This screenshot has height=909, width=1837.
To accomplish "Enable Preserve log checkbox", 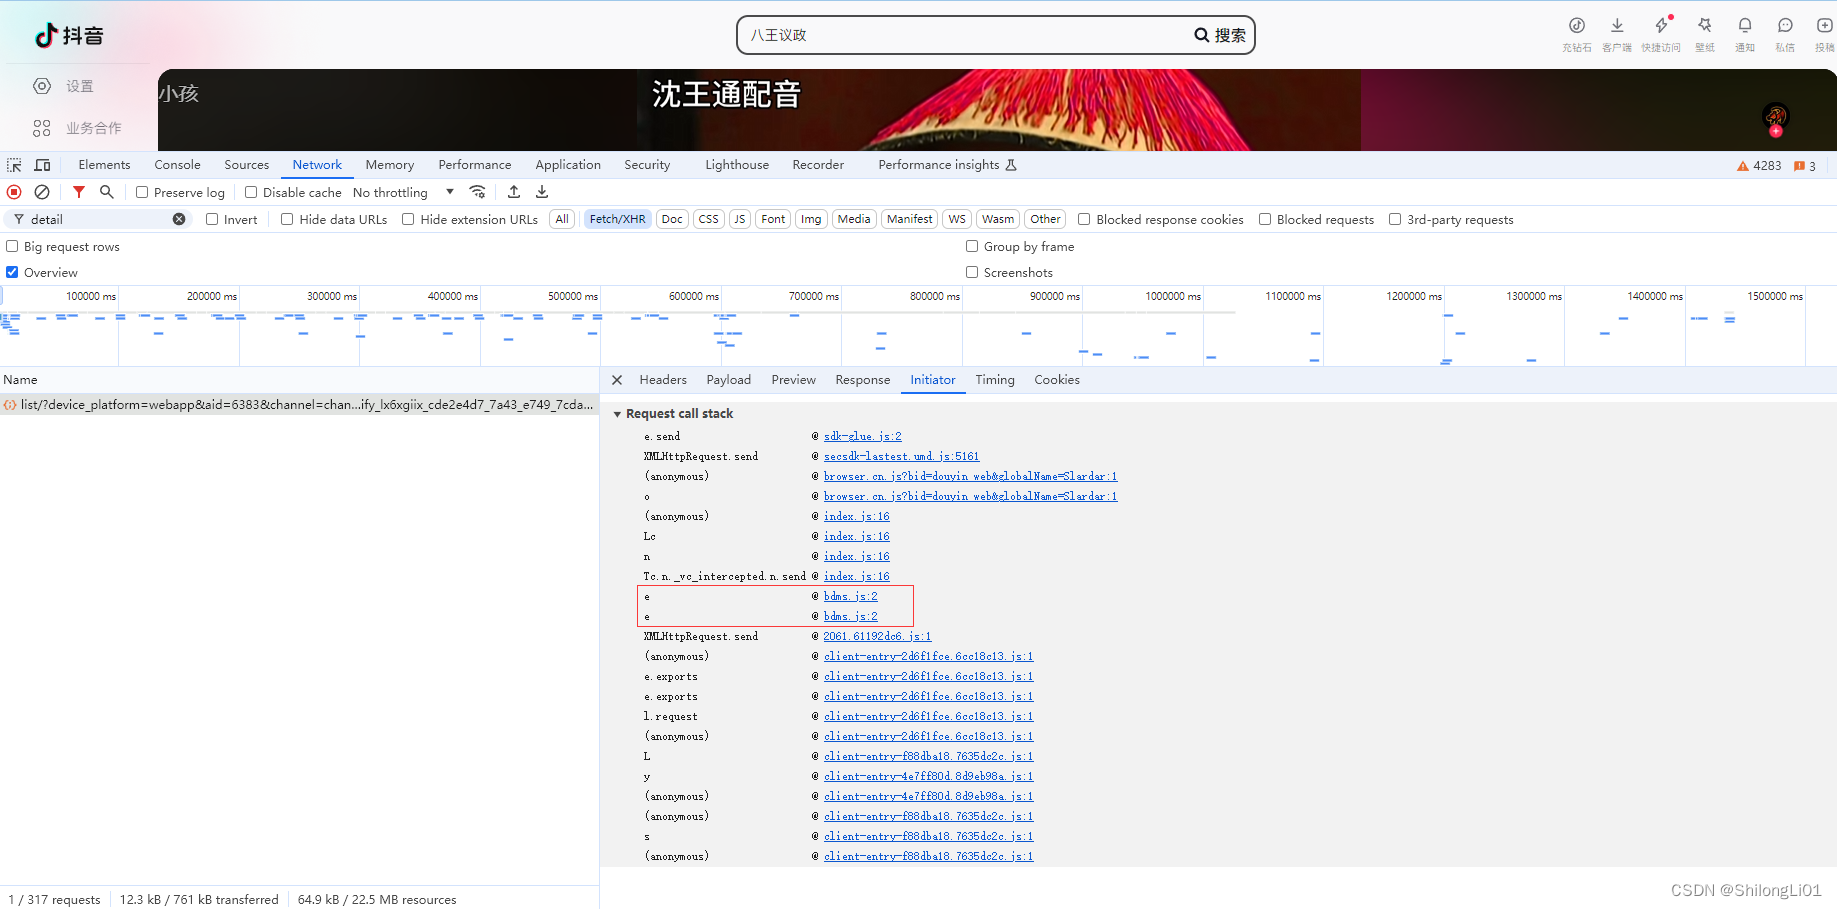I will point(142,192).
